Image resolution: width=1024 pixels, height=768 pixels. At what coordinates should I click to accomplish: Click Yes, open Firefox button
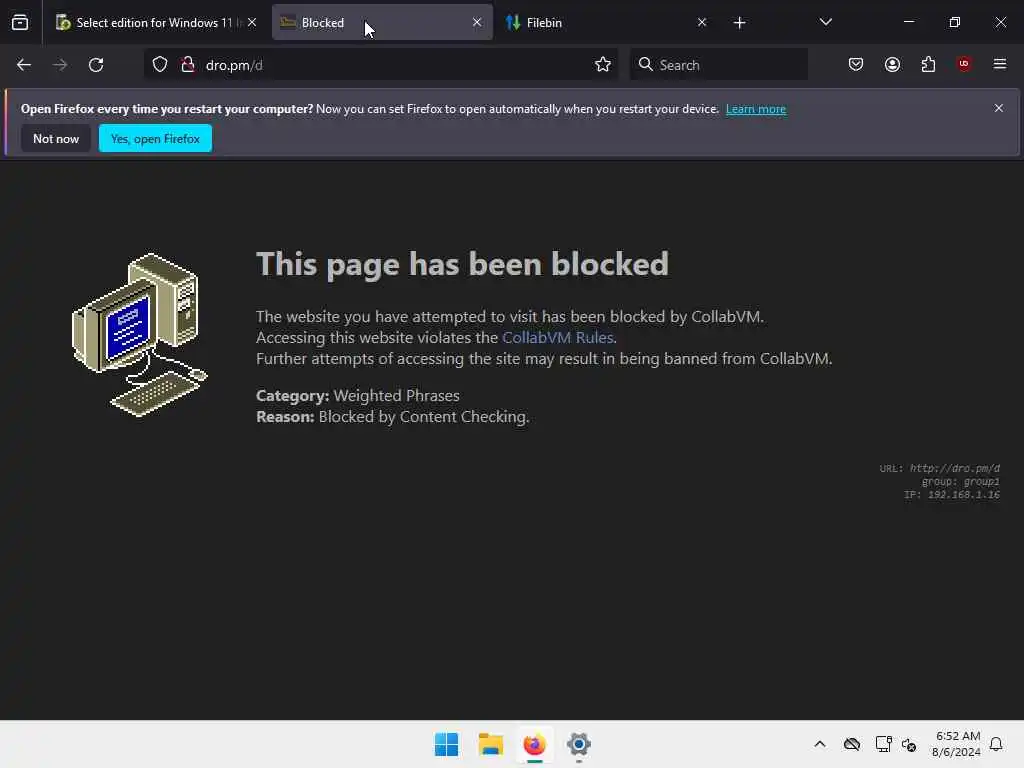coord(155,138)
